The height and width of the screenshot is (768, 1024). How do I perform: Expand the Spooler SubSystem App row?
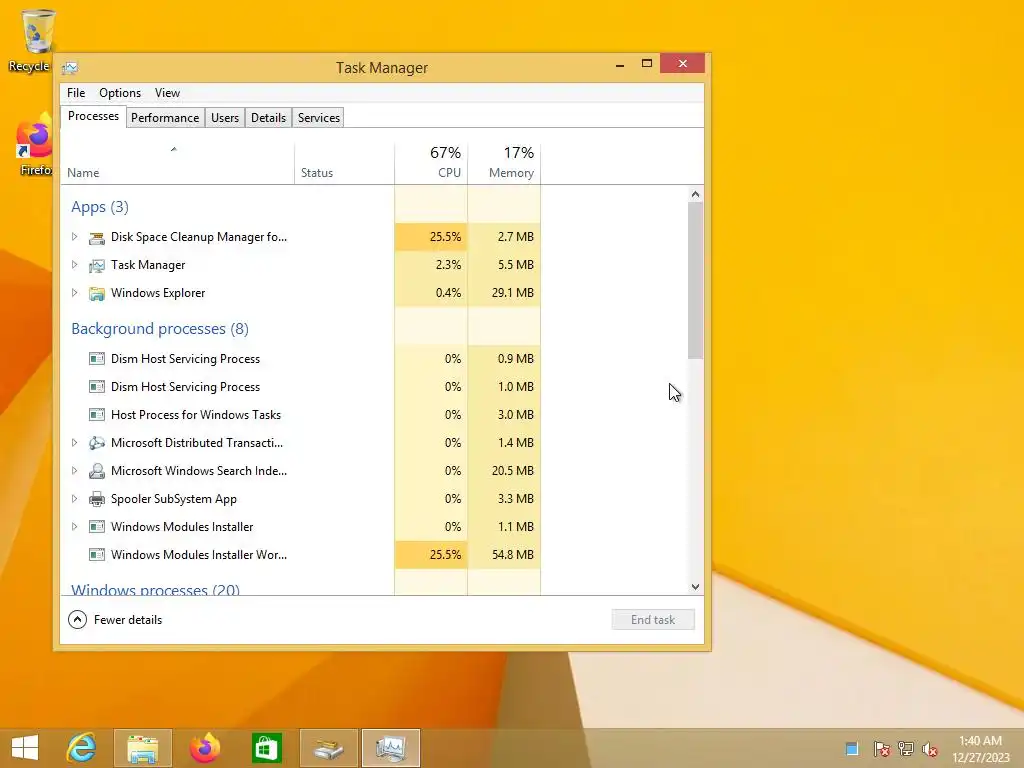pyautogui.click(x=74, y=499)
